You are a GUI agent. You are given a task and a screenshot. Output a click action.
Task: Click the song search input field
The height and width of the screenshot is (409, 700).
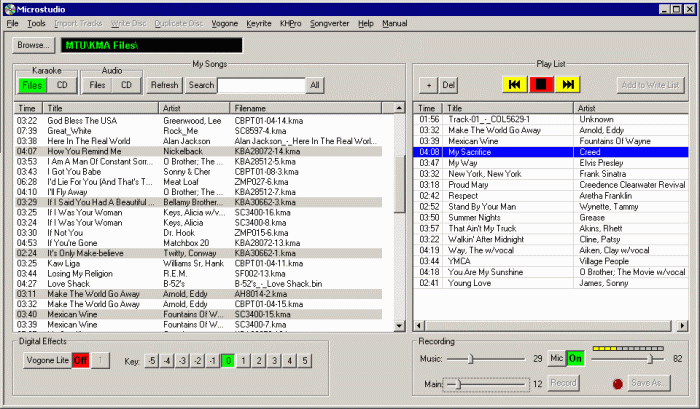260,86
